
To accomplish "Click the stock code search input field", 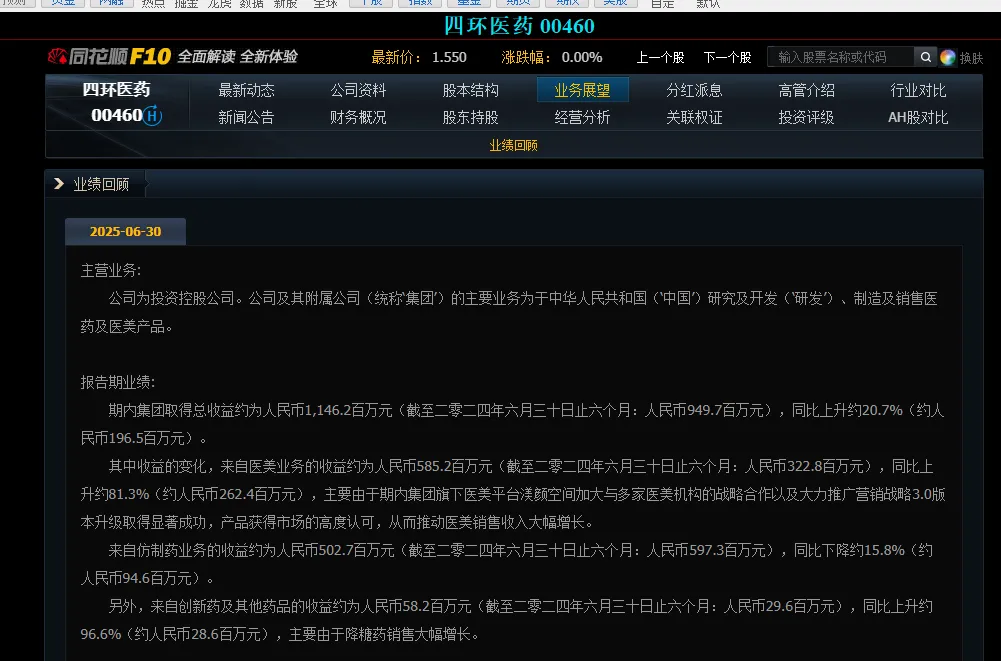I will tap(841, 57).
